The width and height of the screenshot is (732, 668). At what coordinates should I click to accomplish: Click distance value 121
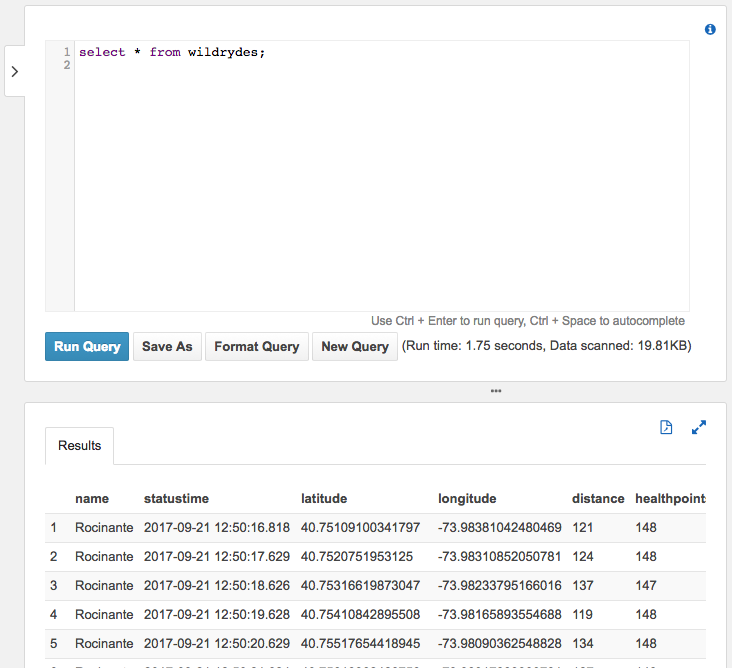pyautogui.click(x=583, y=527)
